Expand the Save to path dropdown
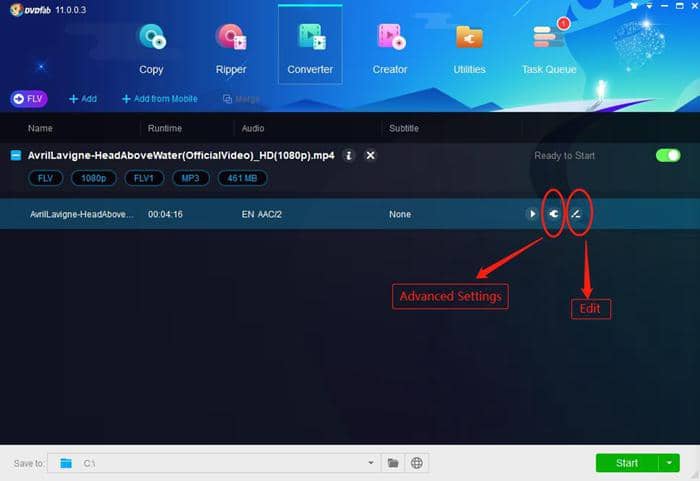 point(371,463)
